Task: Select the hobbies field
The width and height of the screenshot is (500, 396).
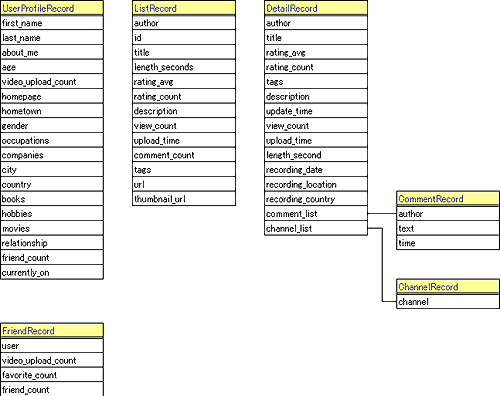Action: pos(52,213)
